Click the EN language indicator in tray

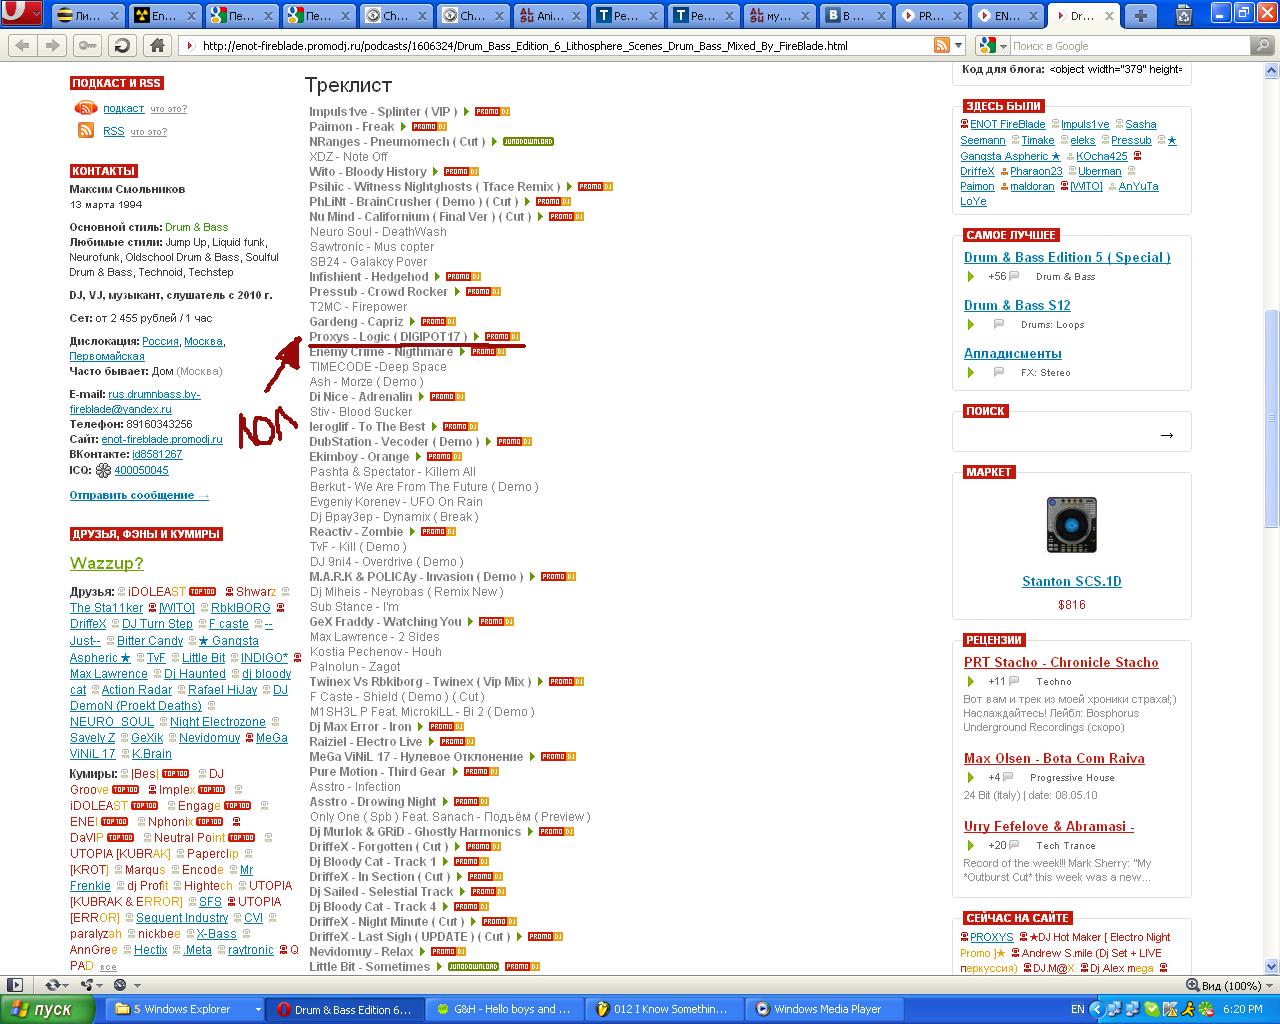1077,1009
